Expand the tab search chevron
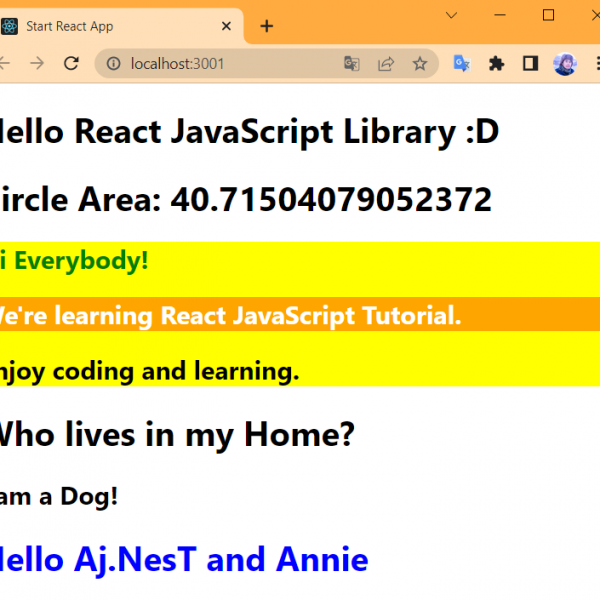 point(451,15)
